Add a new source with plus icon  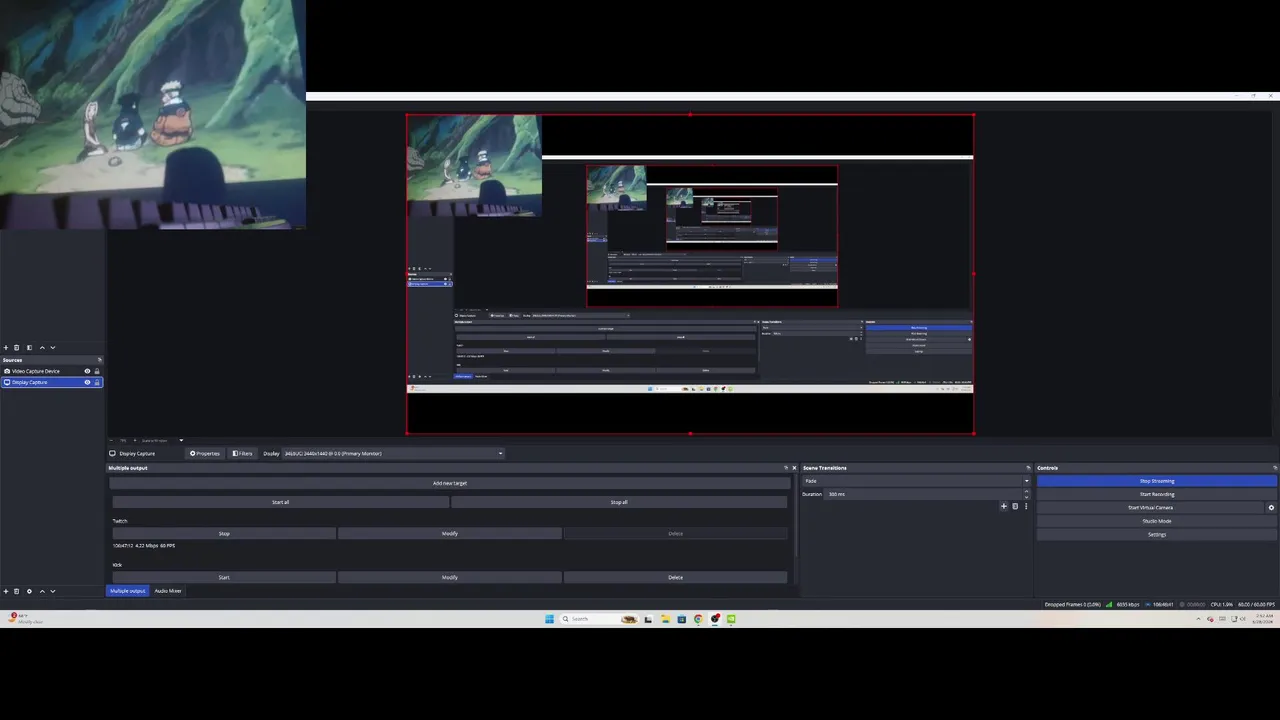pyautogui.click(x=6, y=591)
